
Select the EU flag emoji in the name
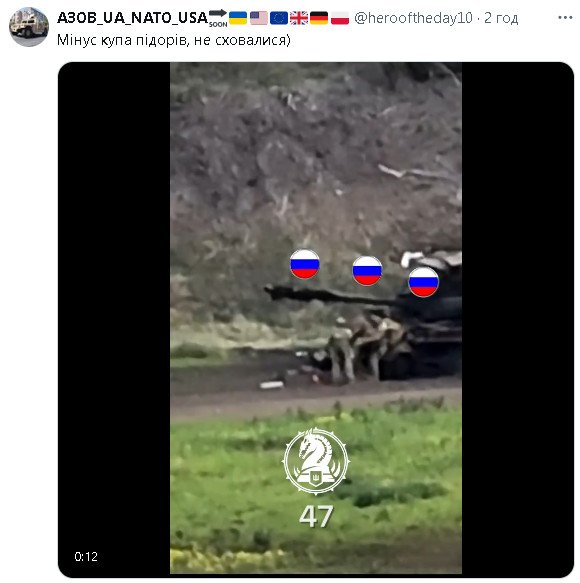coord(279,18)
